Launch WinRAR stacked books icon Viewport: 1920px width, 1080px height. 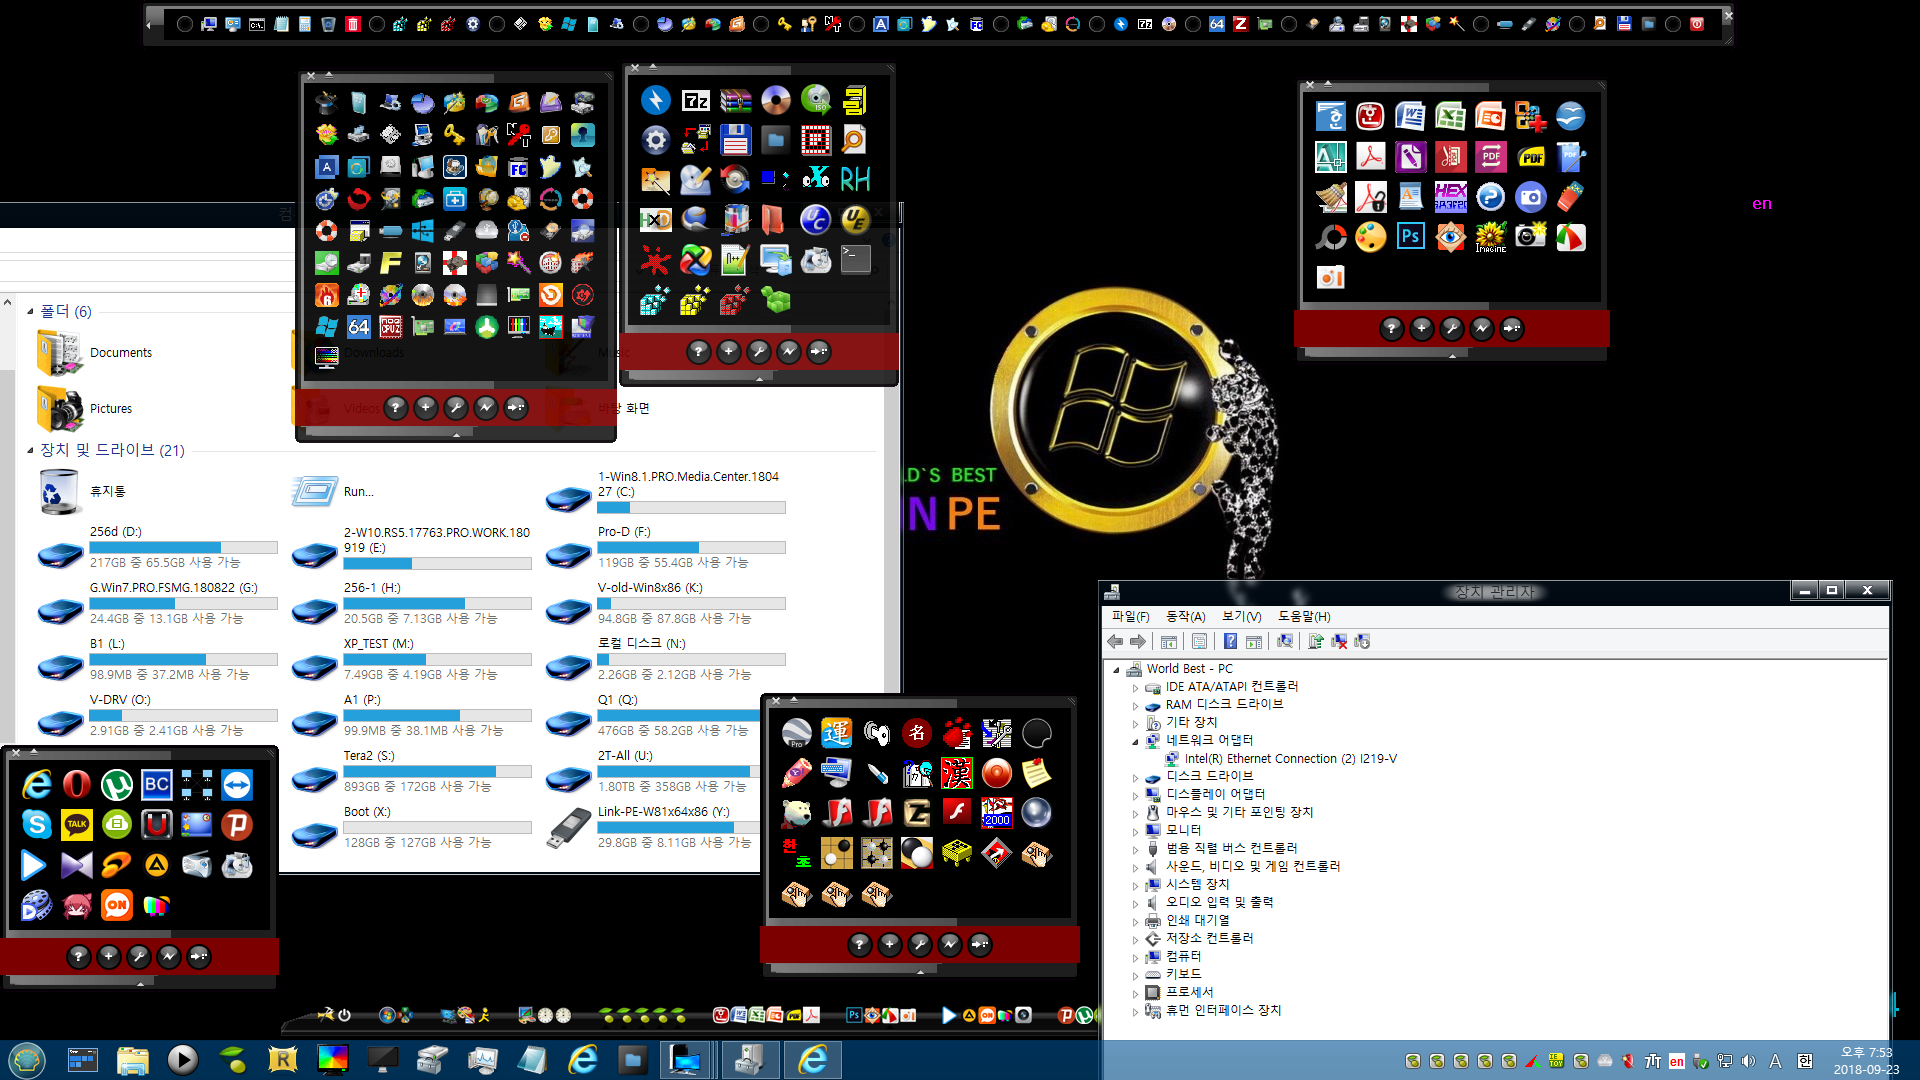pos(736,100)
